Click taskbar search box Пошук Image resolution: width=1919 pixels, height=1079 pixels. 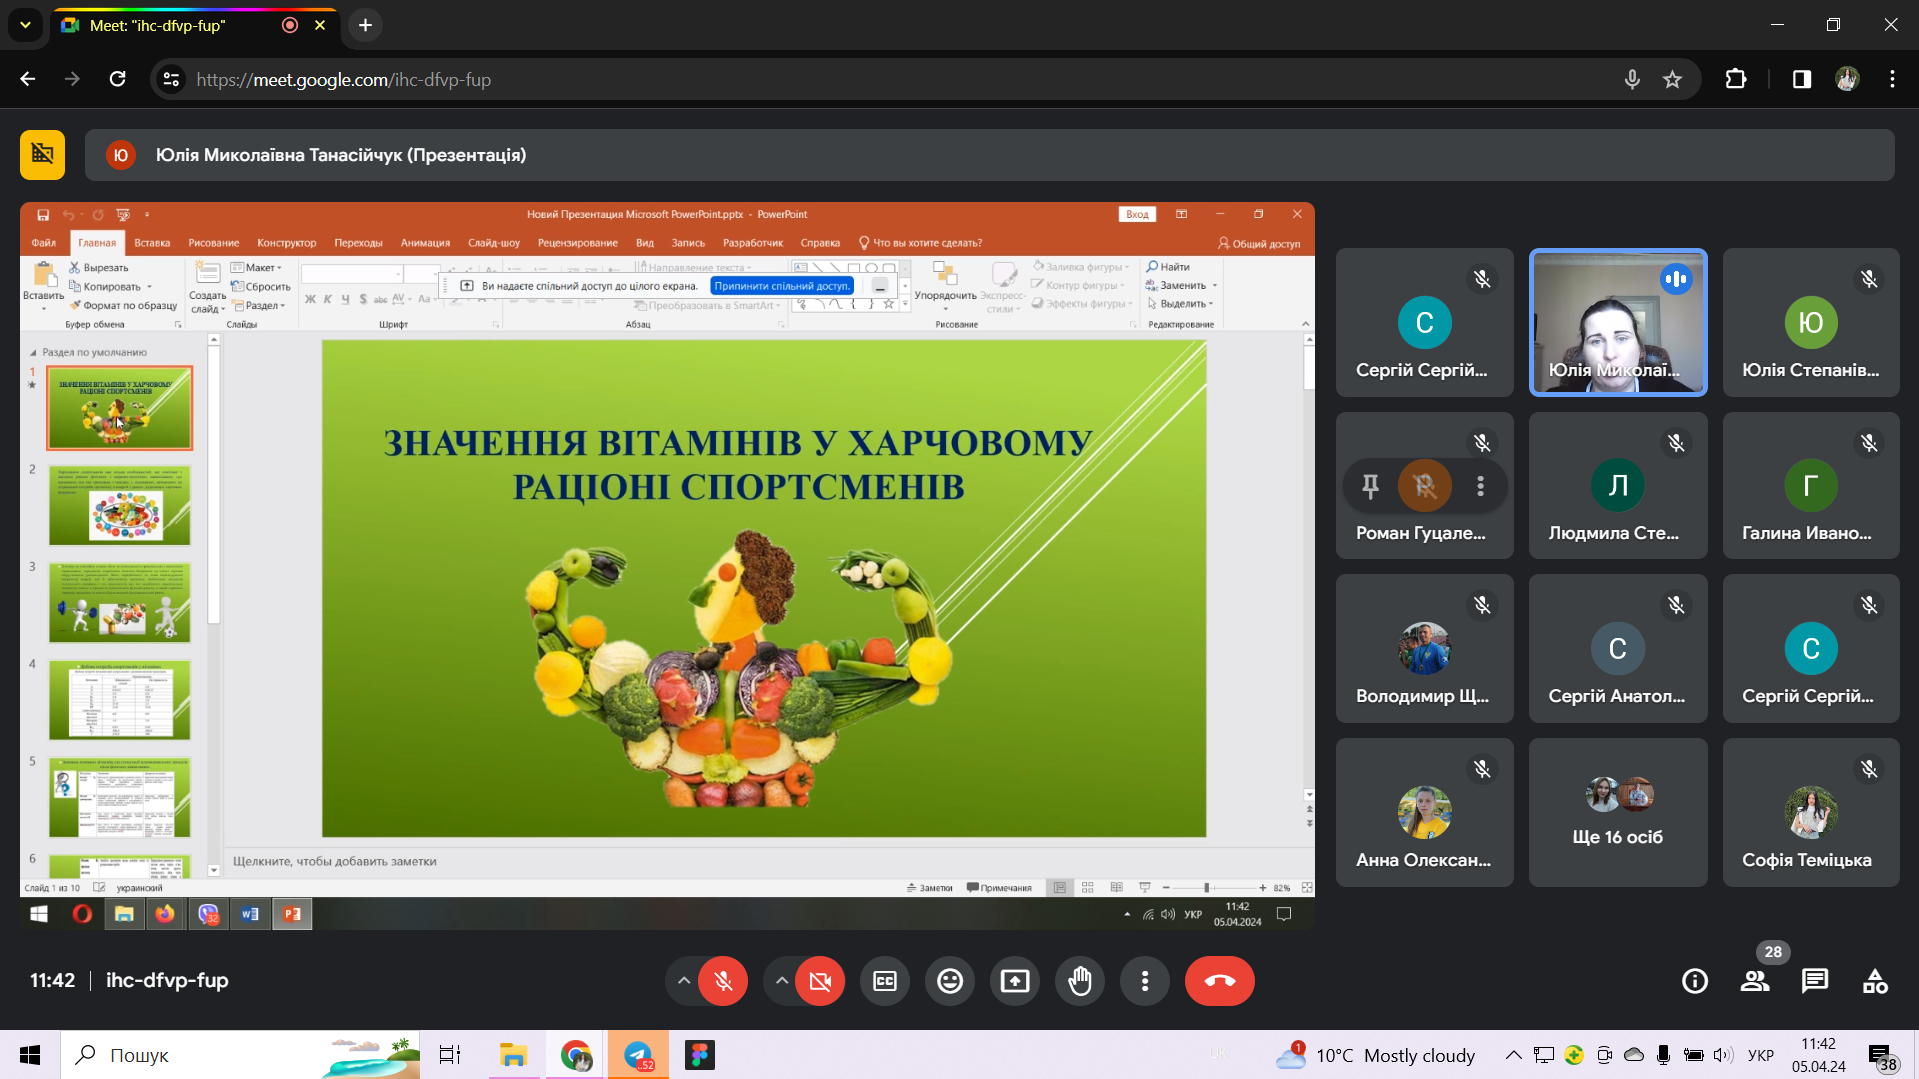(240, 1055)
